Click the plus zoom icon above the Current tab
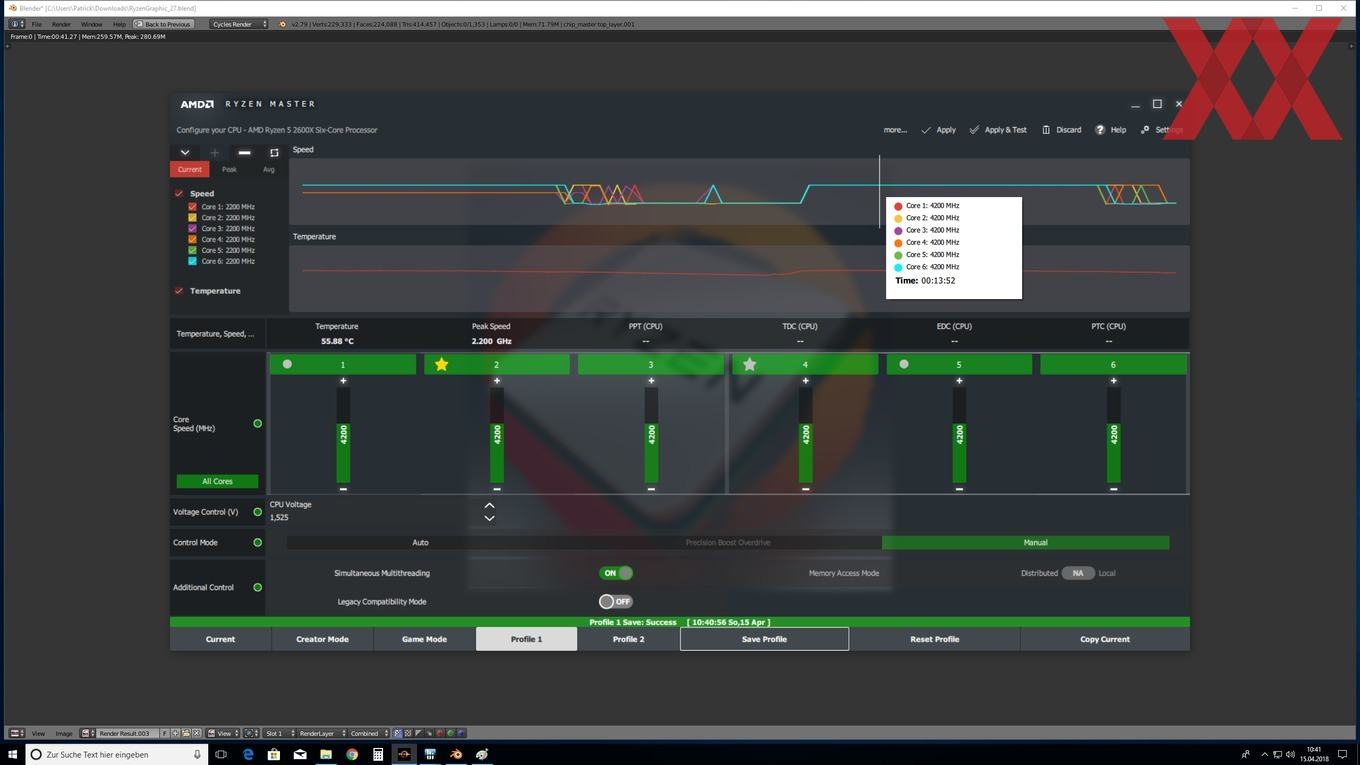The image size is (1360, 765). click(214, 152)
